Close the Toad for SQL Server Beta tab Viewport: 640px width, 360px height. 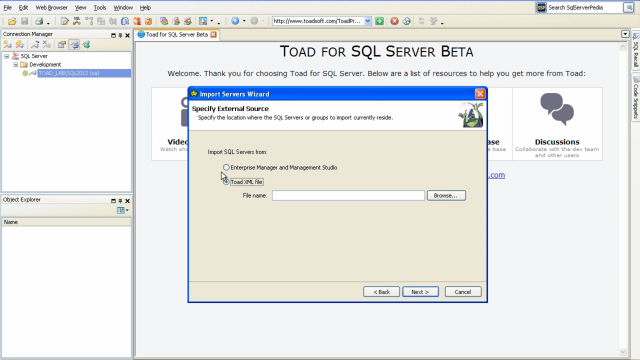click(213, 35)
